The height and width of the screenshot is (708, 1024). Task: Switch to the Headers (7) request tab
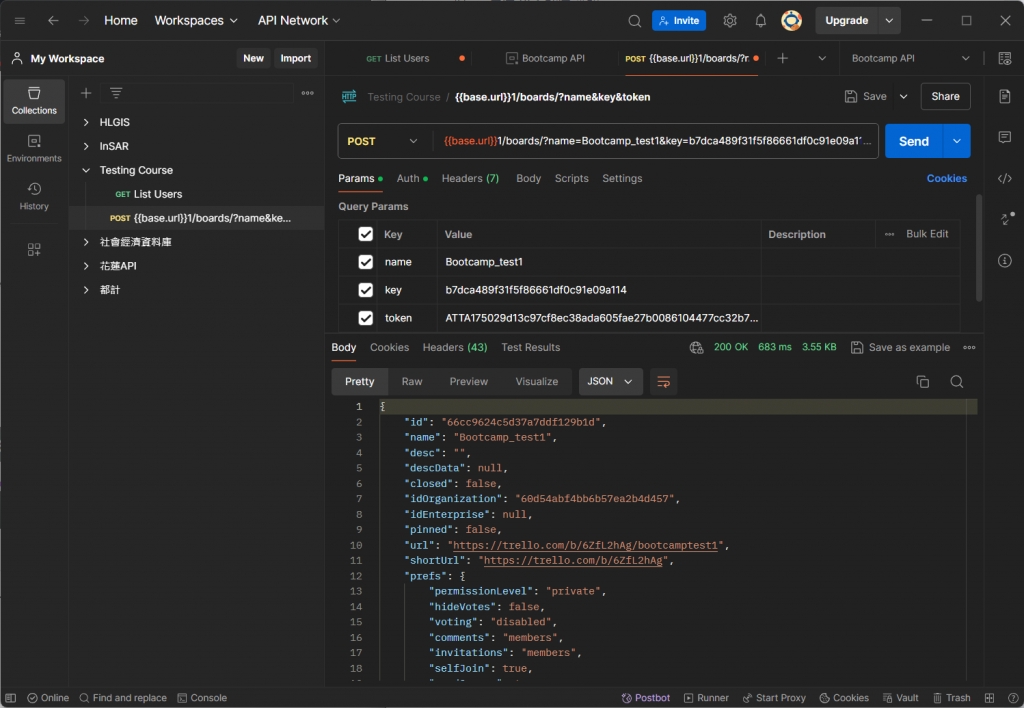(x=470, y=178)
